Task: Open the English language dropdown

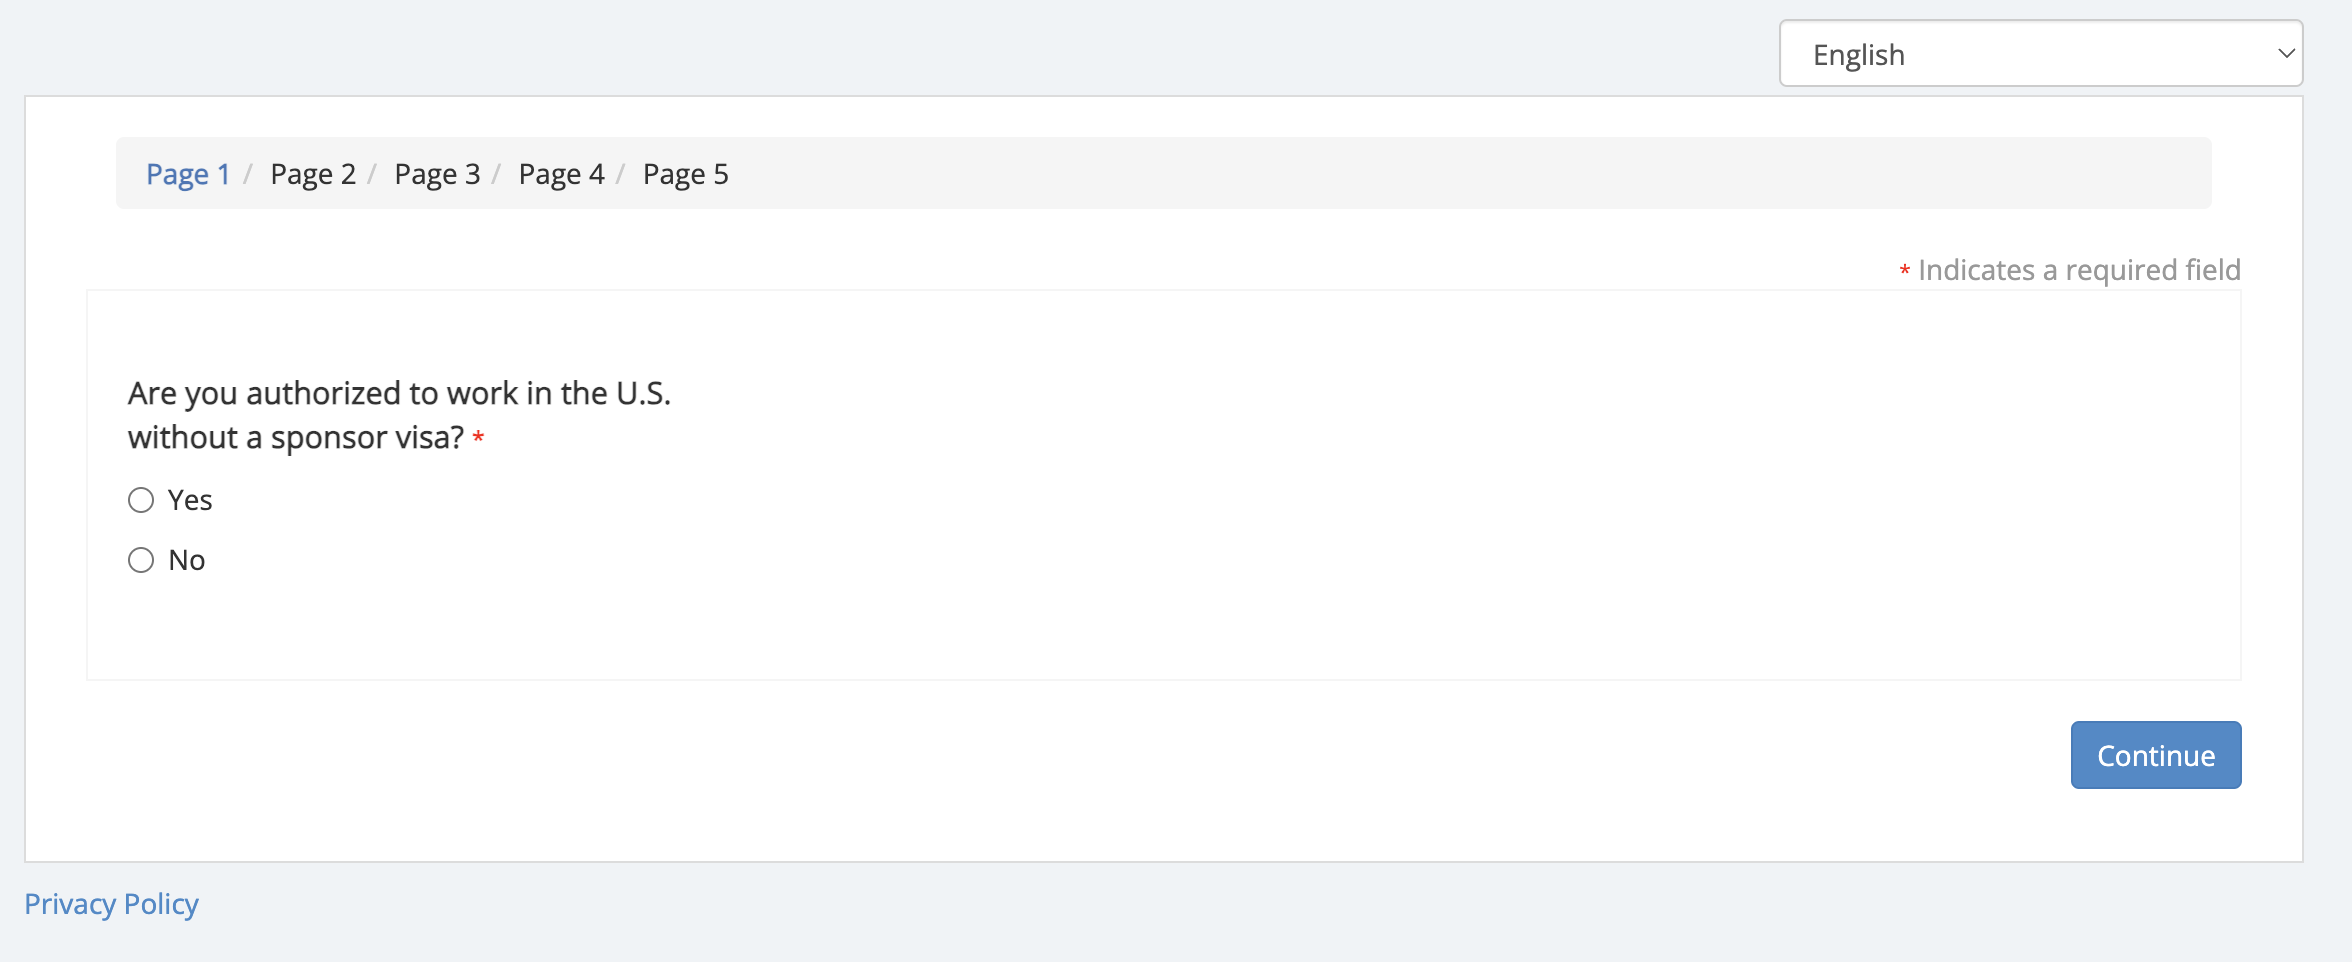Action: [x=2041, y=54]
